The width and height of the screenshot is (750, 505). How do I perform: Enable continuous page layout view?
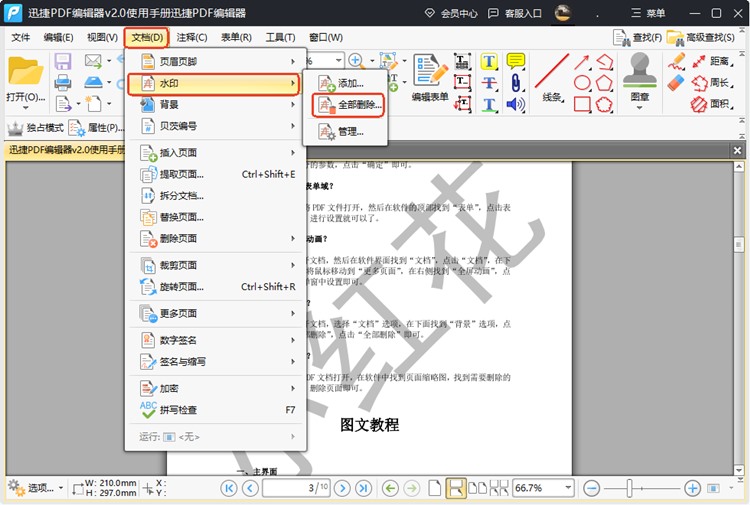[x=455, y=488]
